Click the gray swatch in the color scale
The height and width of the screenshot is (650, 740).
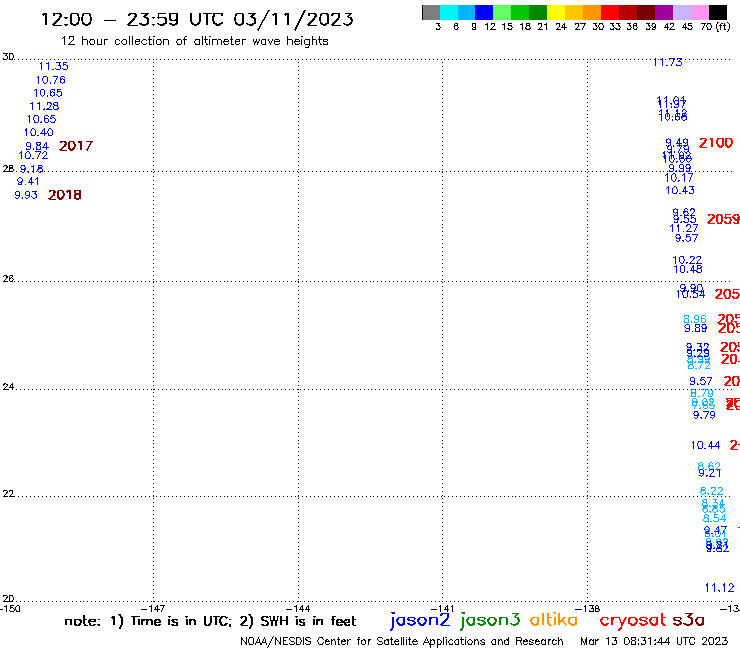[431, 12]
